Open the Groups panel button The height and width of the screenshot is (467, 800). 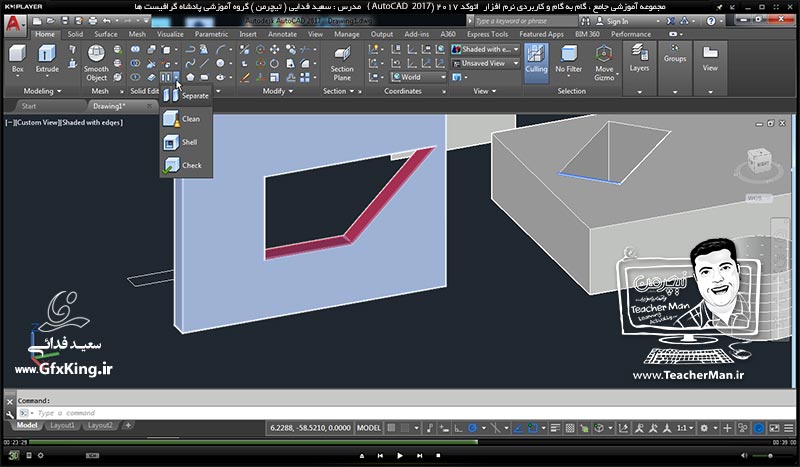click(674, 68)
